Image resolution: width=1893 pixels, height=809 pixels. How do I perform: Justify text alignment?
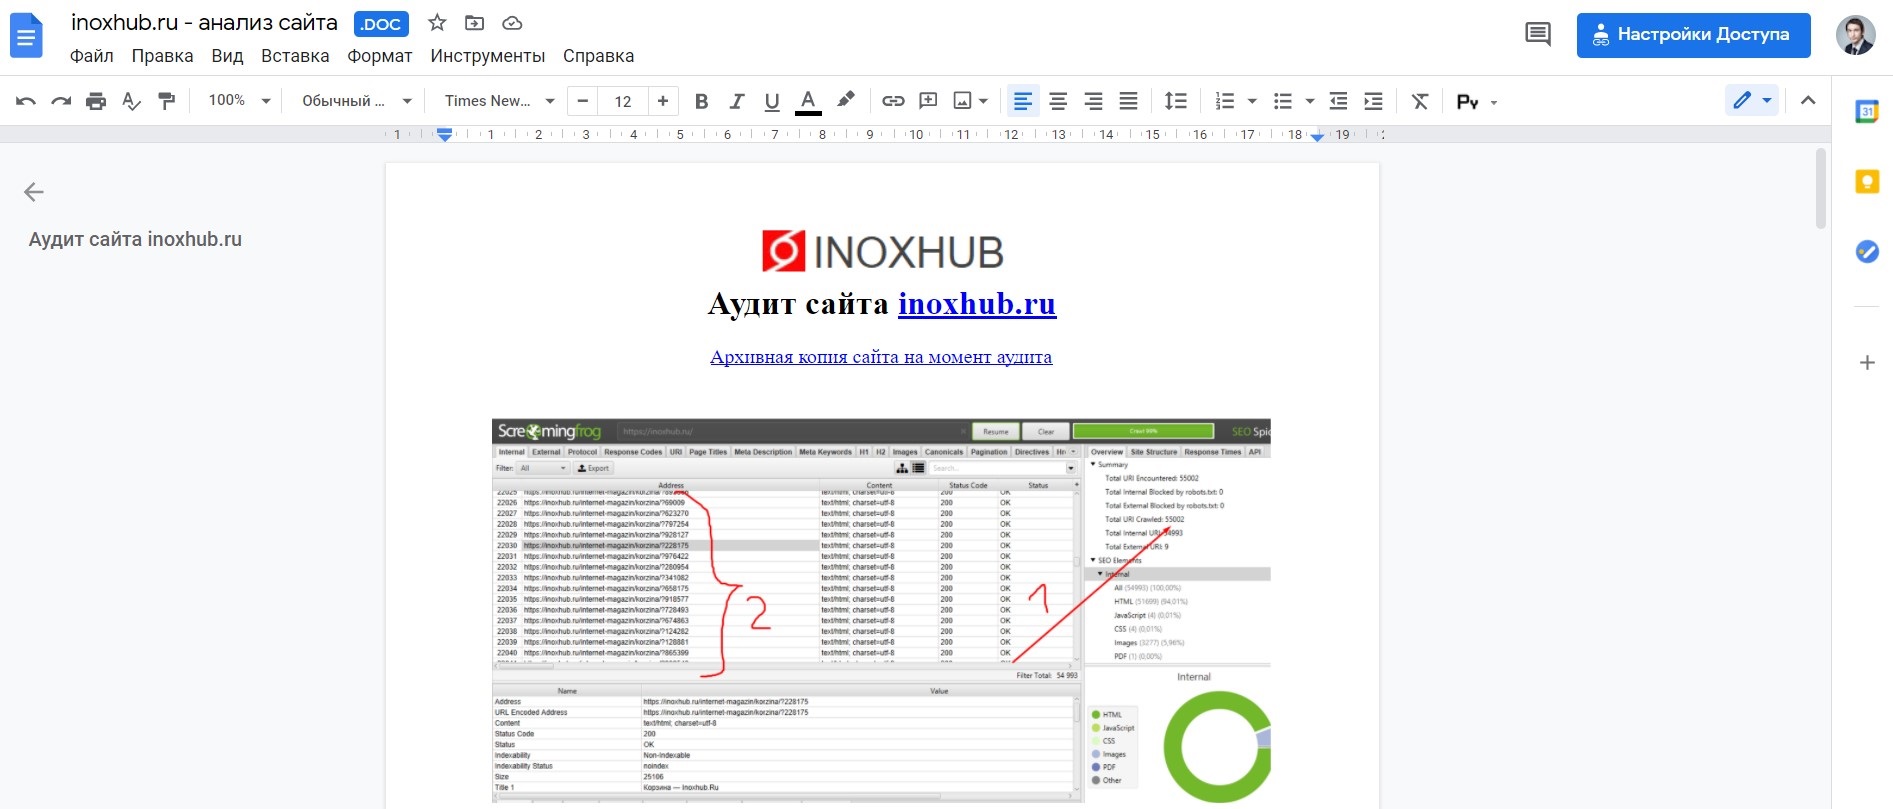click(x=1128, y=101)
